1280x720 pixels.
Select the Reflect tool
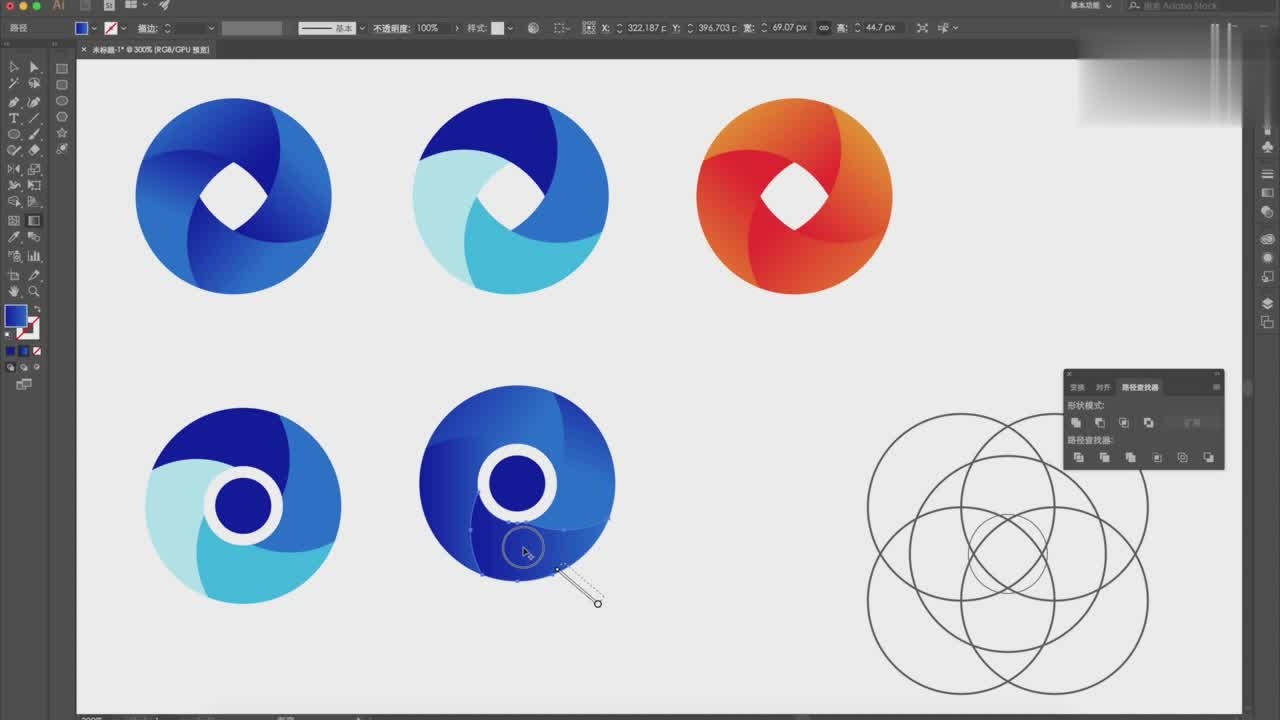click(14, 169)
